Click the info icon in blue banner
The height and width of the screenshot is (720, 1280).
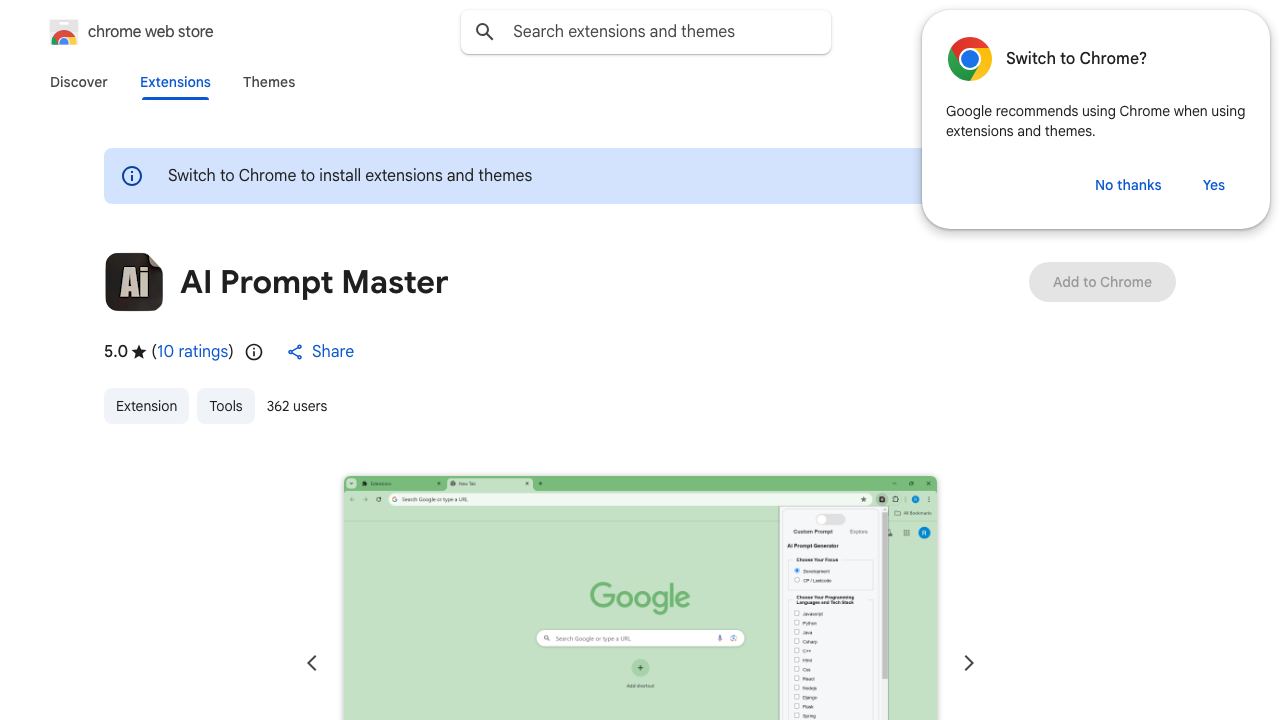(132, 176)
